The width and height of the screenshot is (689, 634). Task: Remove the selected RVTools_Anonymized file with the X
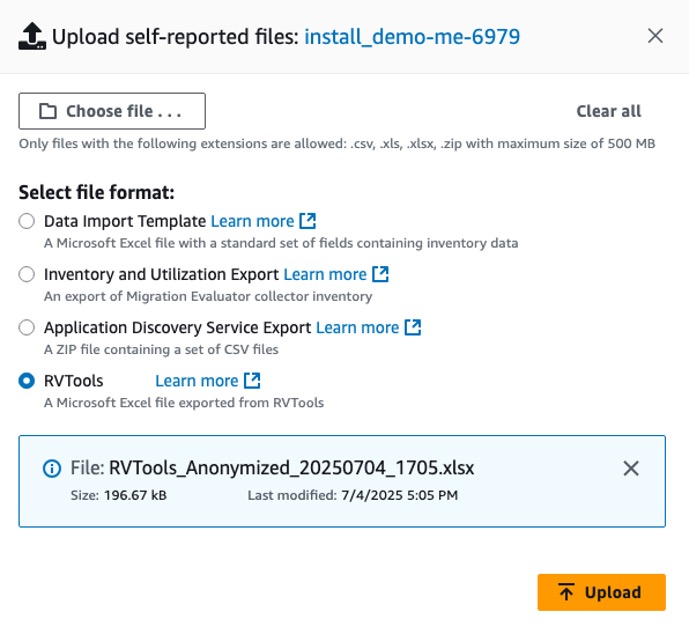(x=631, y=468)
